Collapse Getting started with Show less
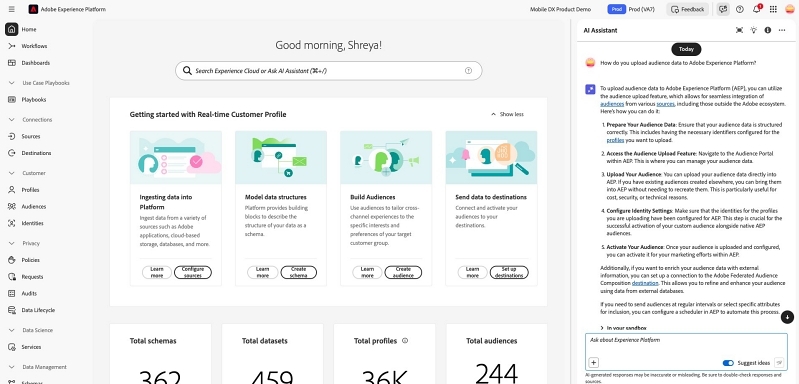This screenshot has width=799, height=384. (507, 114)
